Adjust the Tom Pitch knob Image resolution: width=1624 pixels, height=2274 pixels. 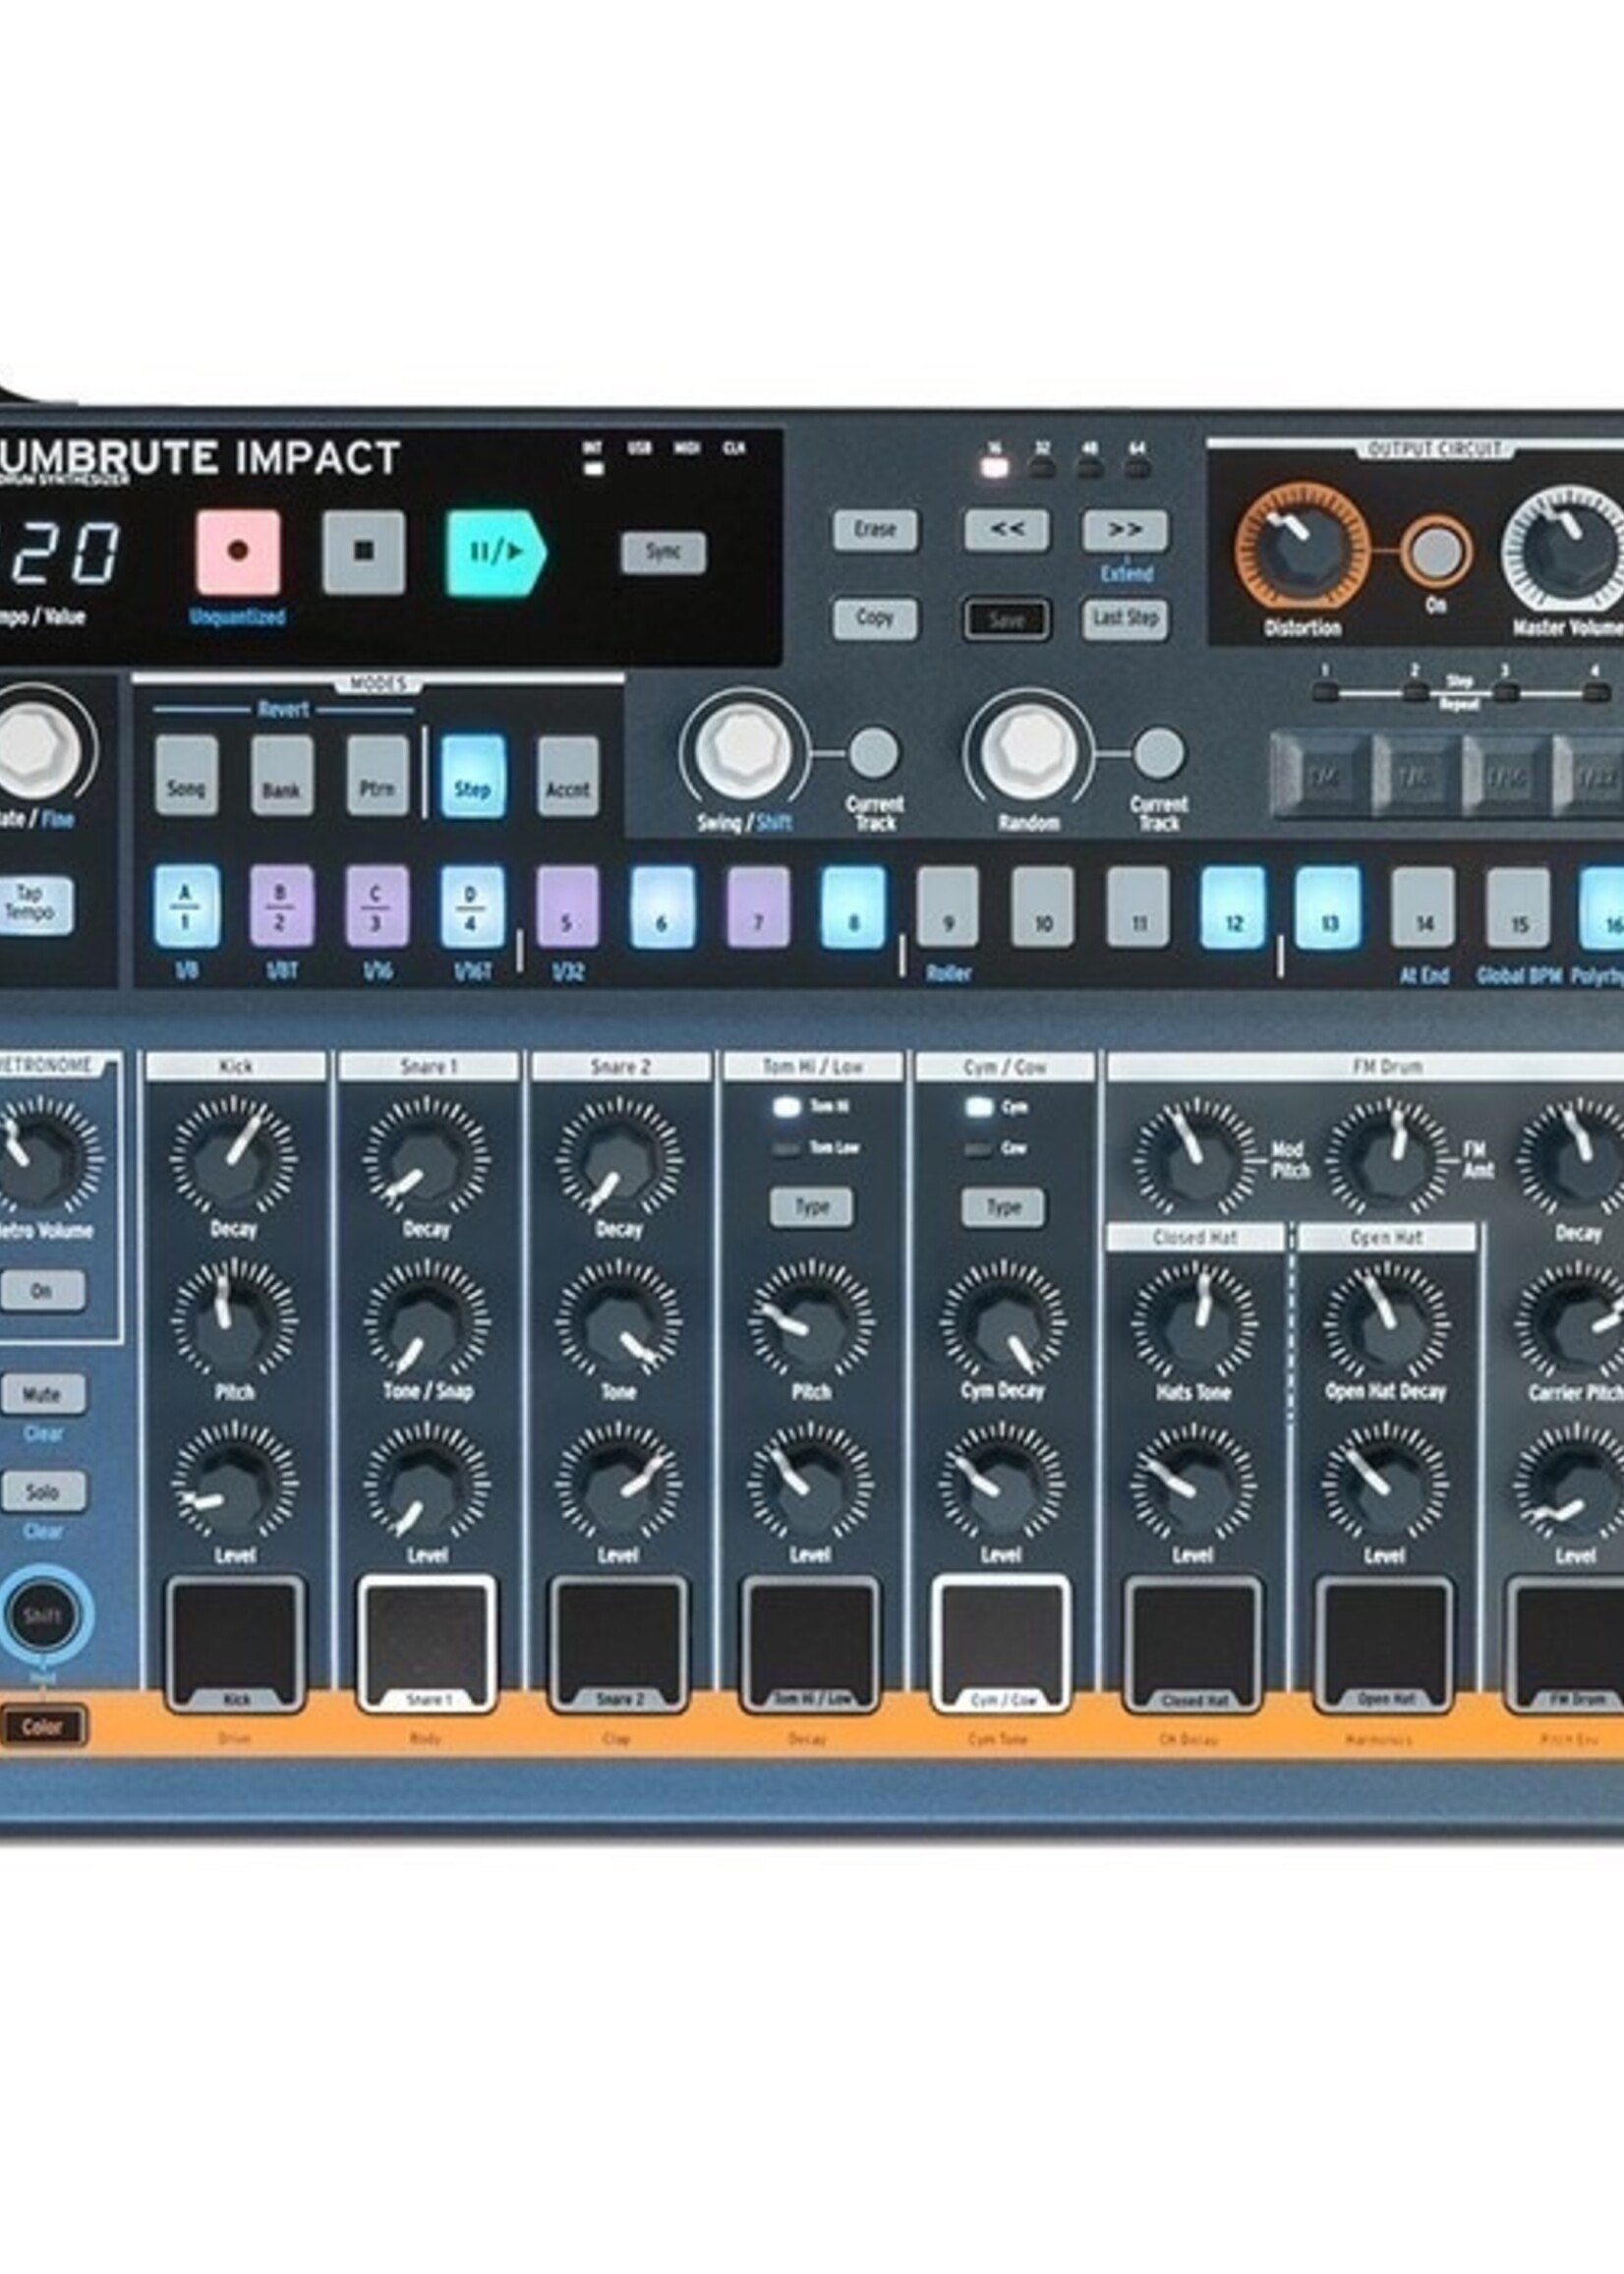coord(811,1321)
